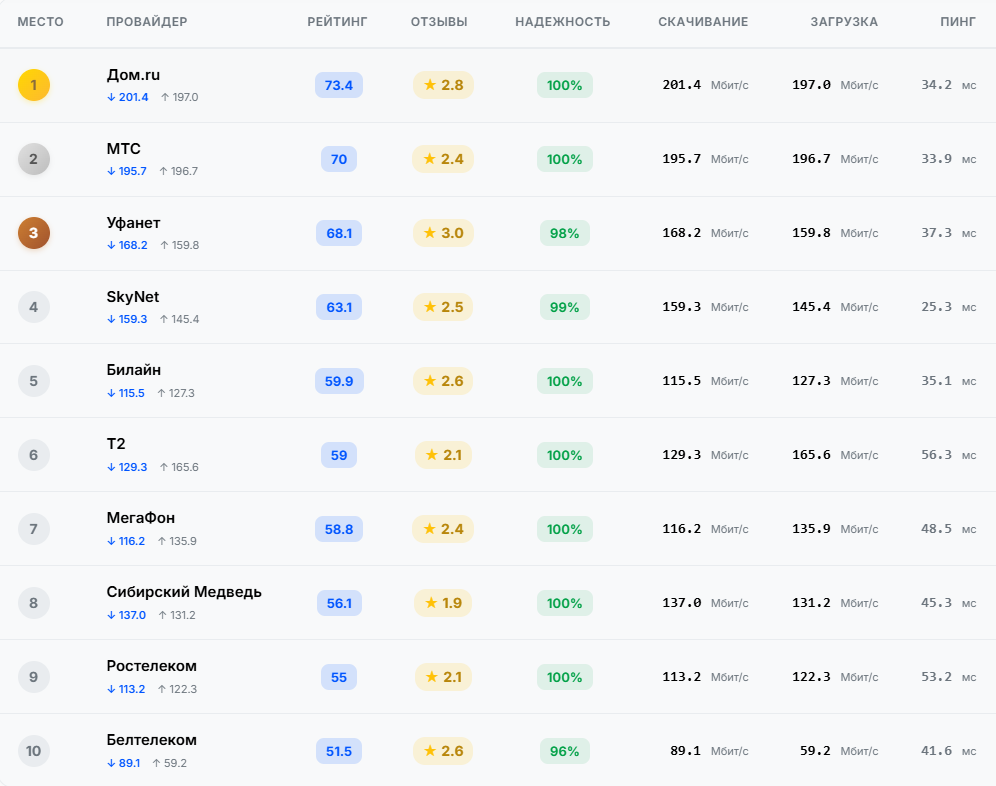This screenshot has width=996, height=786.
Task: Click the 165.6 Мбит/с upload cell
Action: point(835,455)
